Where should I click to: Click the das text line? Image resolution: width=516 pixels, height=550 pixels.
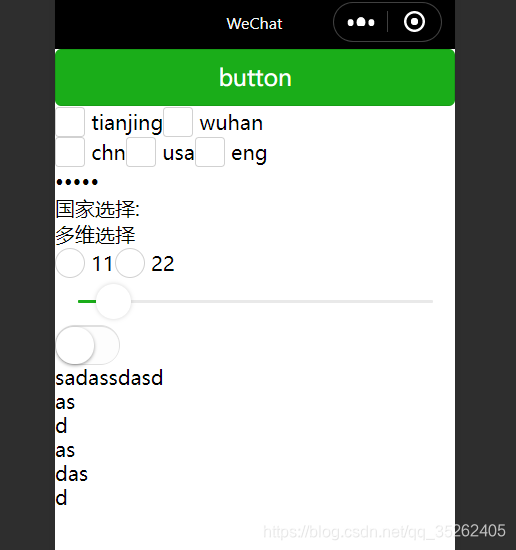[72, 474]
